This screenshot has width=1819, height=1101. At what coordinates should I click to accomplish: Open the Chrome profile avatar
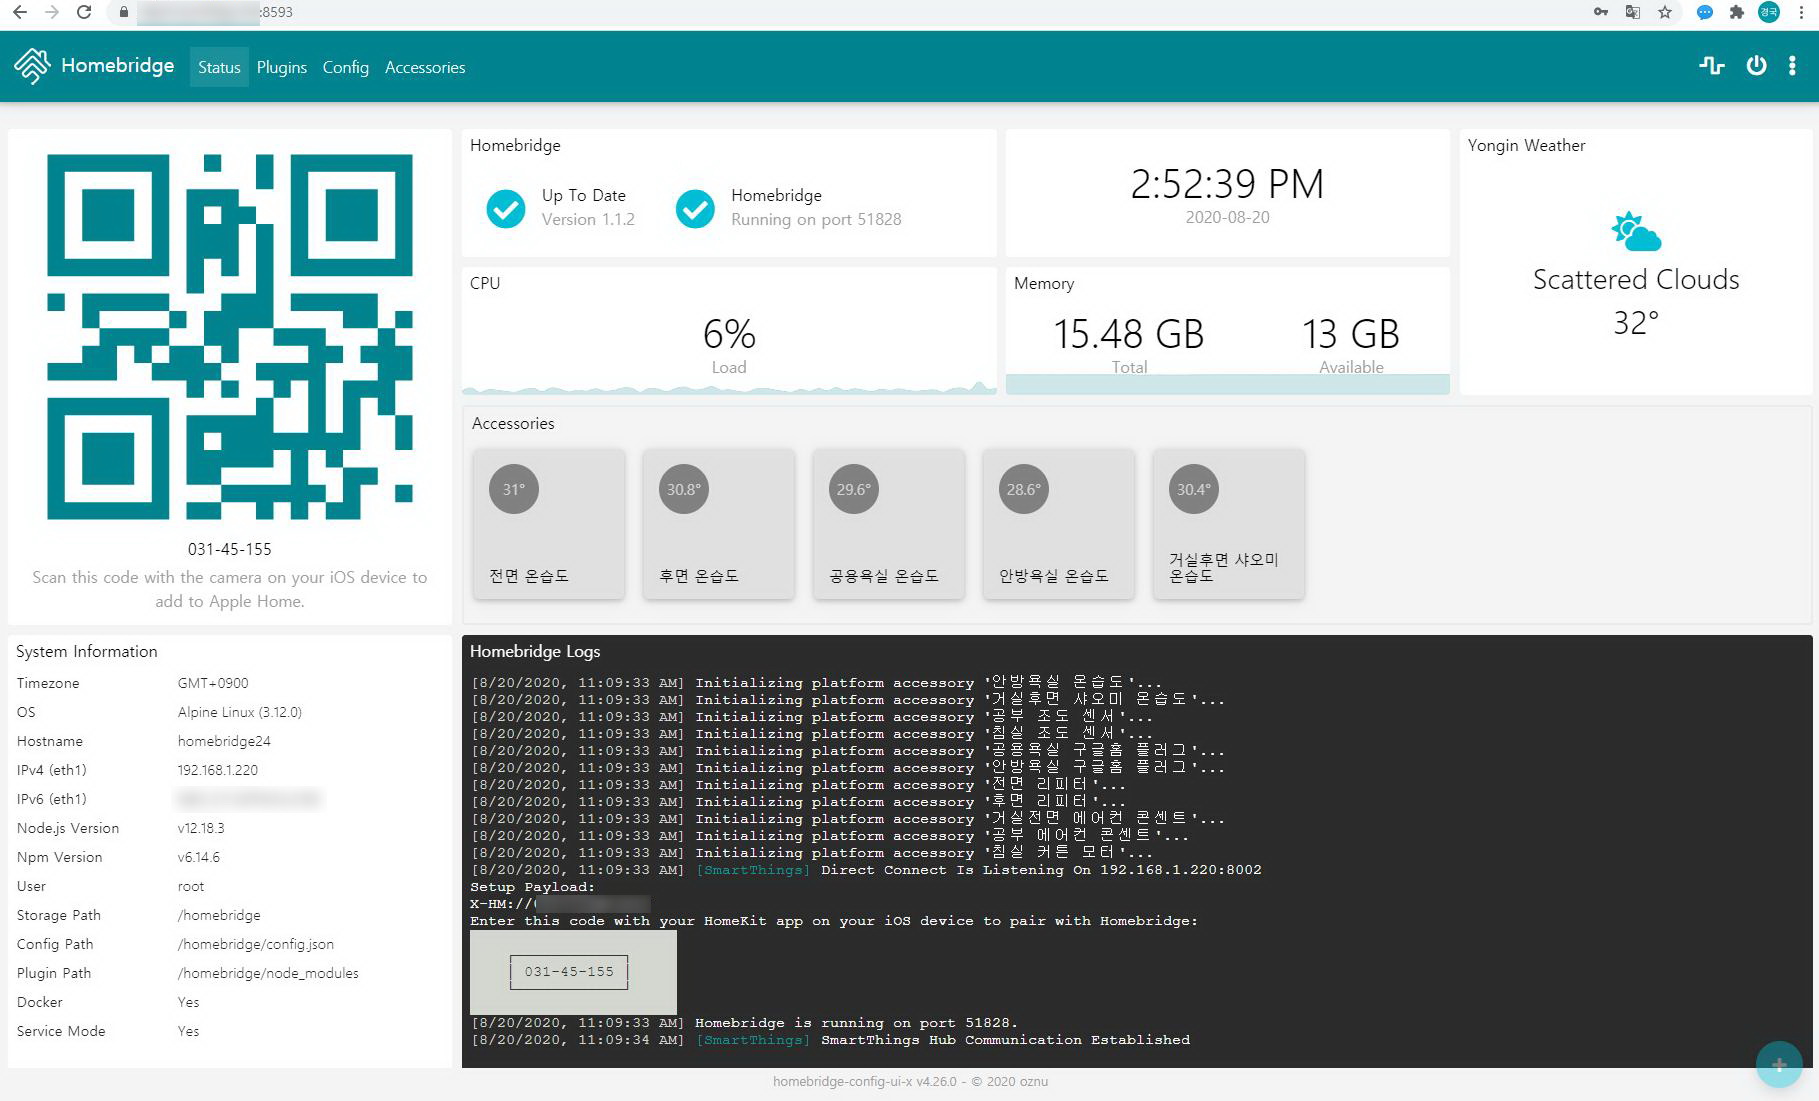1769,12
